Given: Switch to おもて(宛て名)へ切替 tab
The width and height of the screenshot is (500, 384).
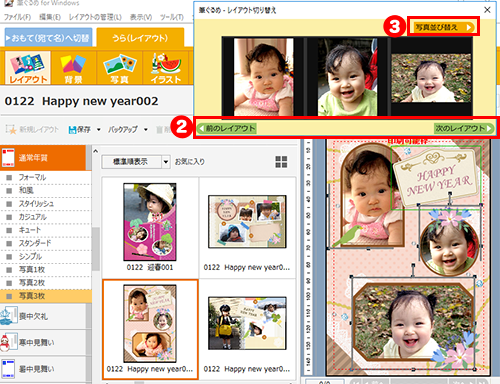Looking at the screenshot, I should (x=48, y=38).
